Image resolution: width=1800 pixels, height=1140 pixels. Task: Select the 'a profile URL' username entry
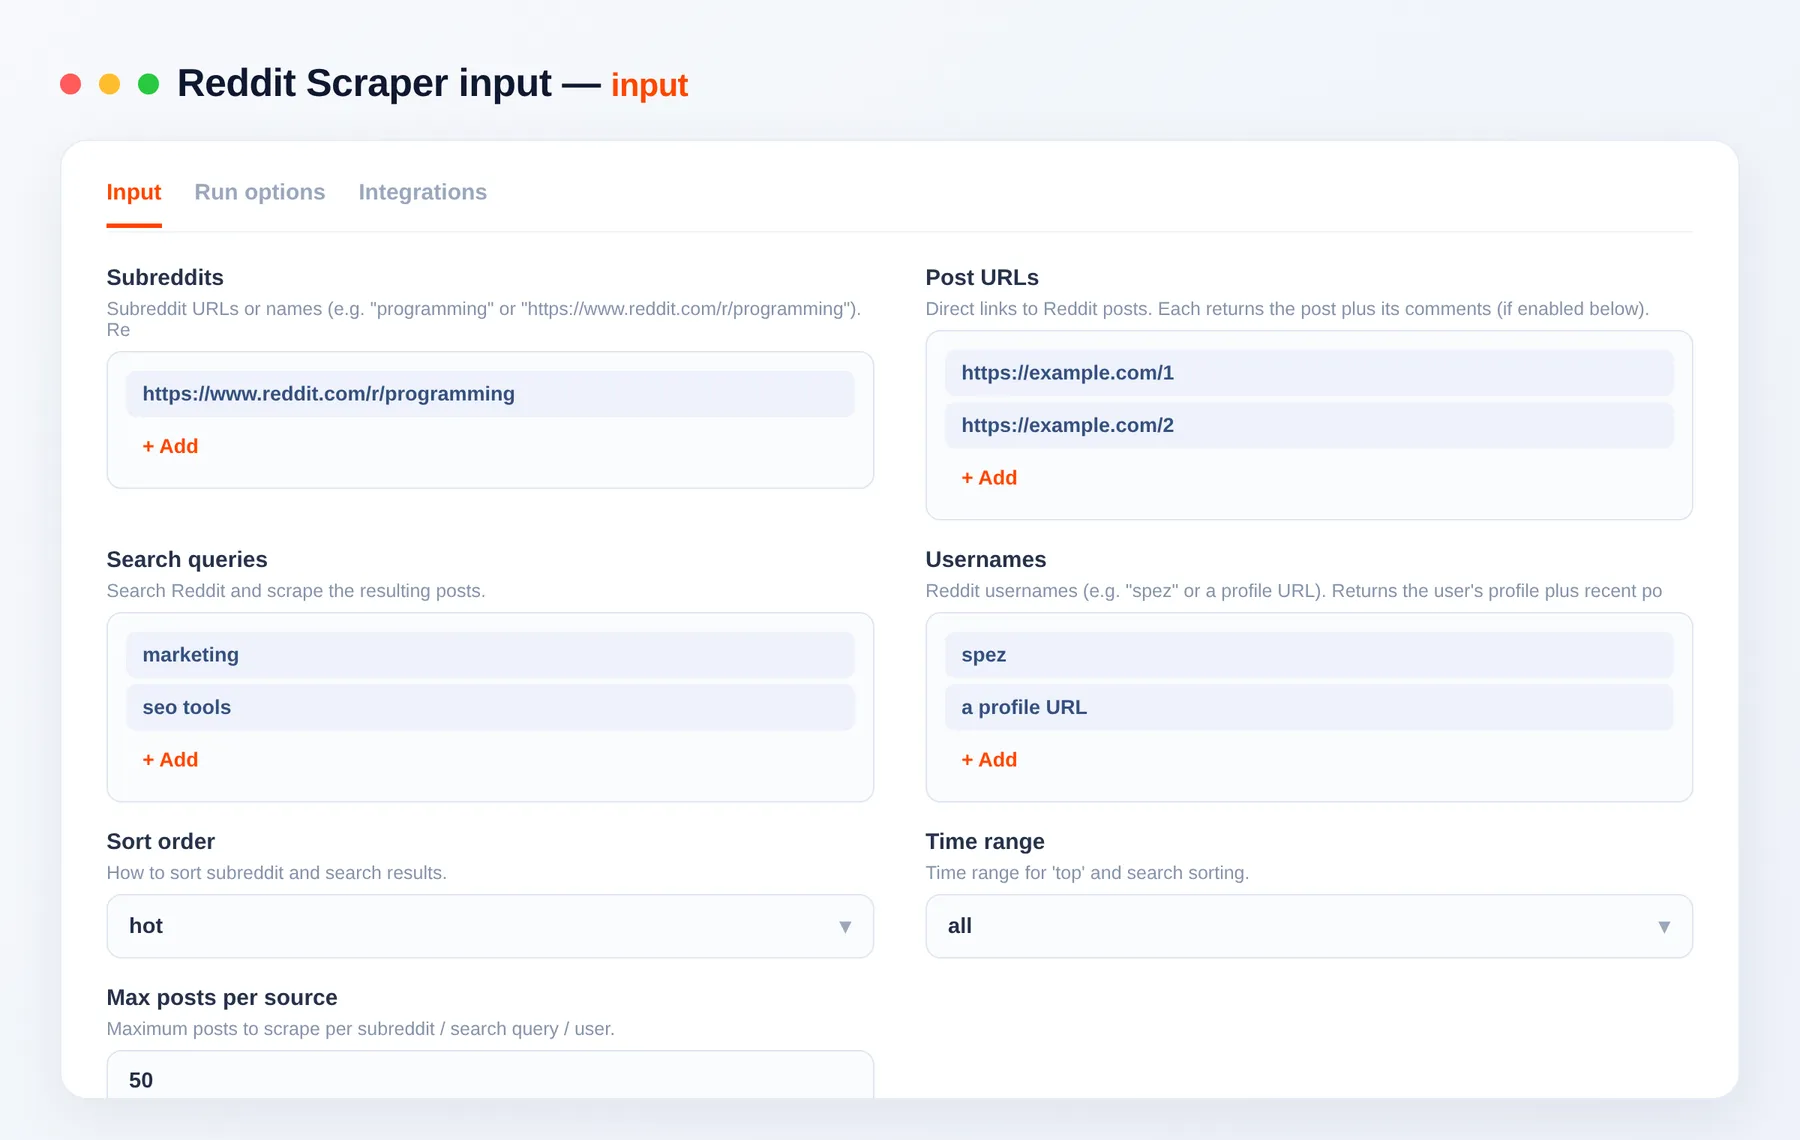pos(1309,707)
